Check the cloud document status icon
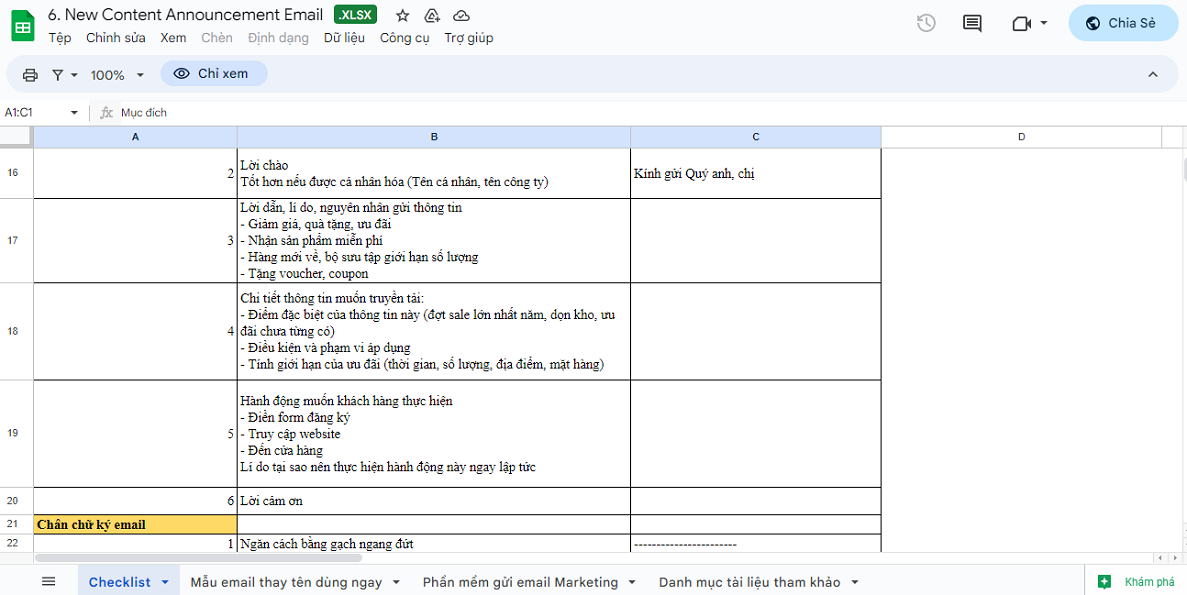1187x595 pixels. [461, 16]
